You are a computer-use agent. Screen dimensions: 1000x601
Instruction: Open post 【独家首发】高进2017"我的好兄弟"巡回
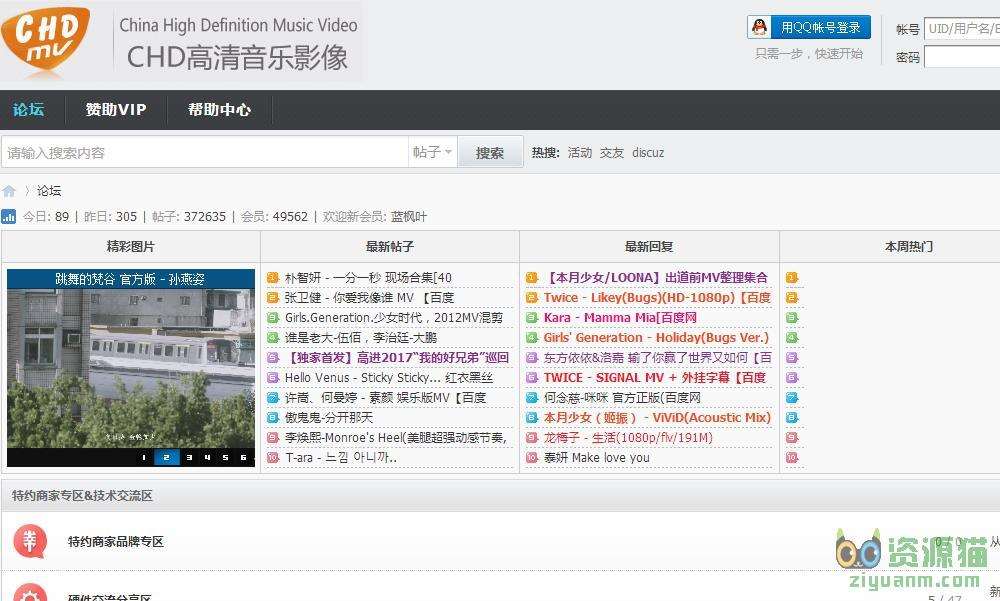[x=397, y=357]
